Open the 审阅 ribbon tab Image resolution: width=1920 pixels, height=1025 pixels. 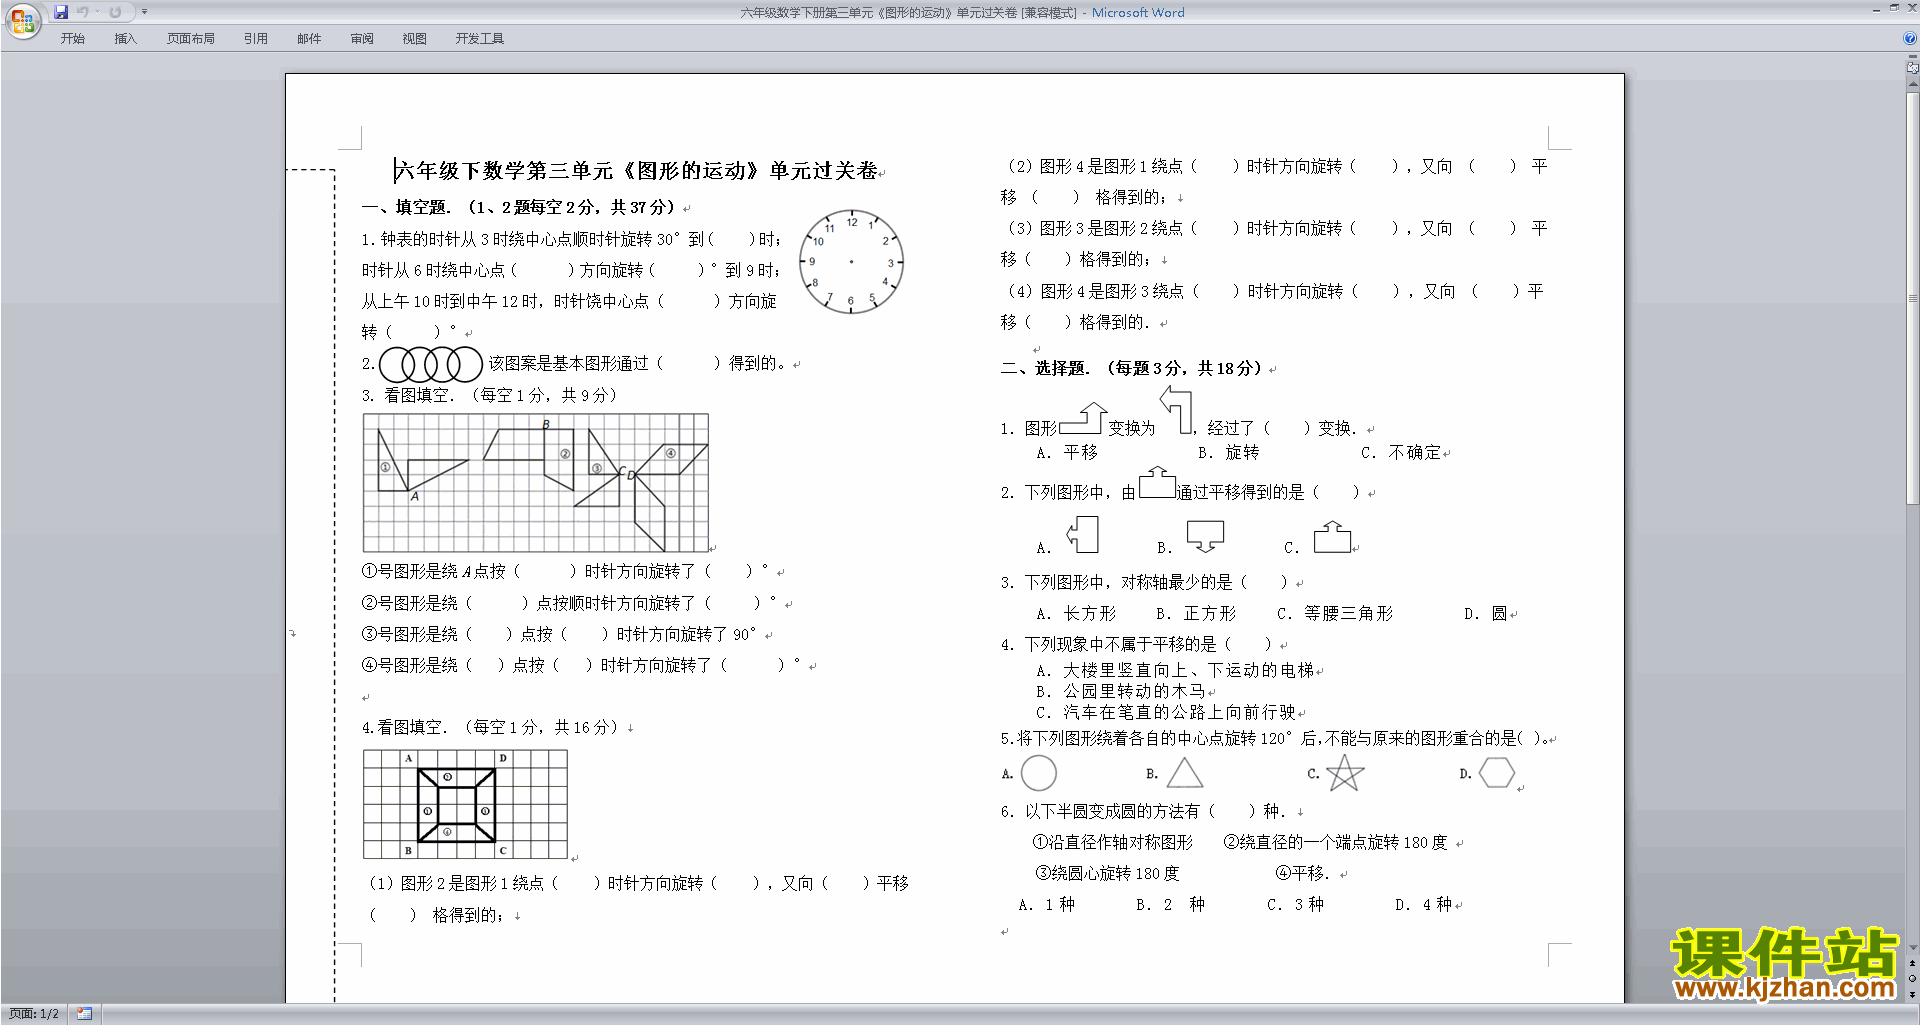tap(362, 39)
